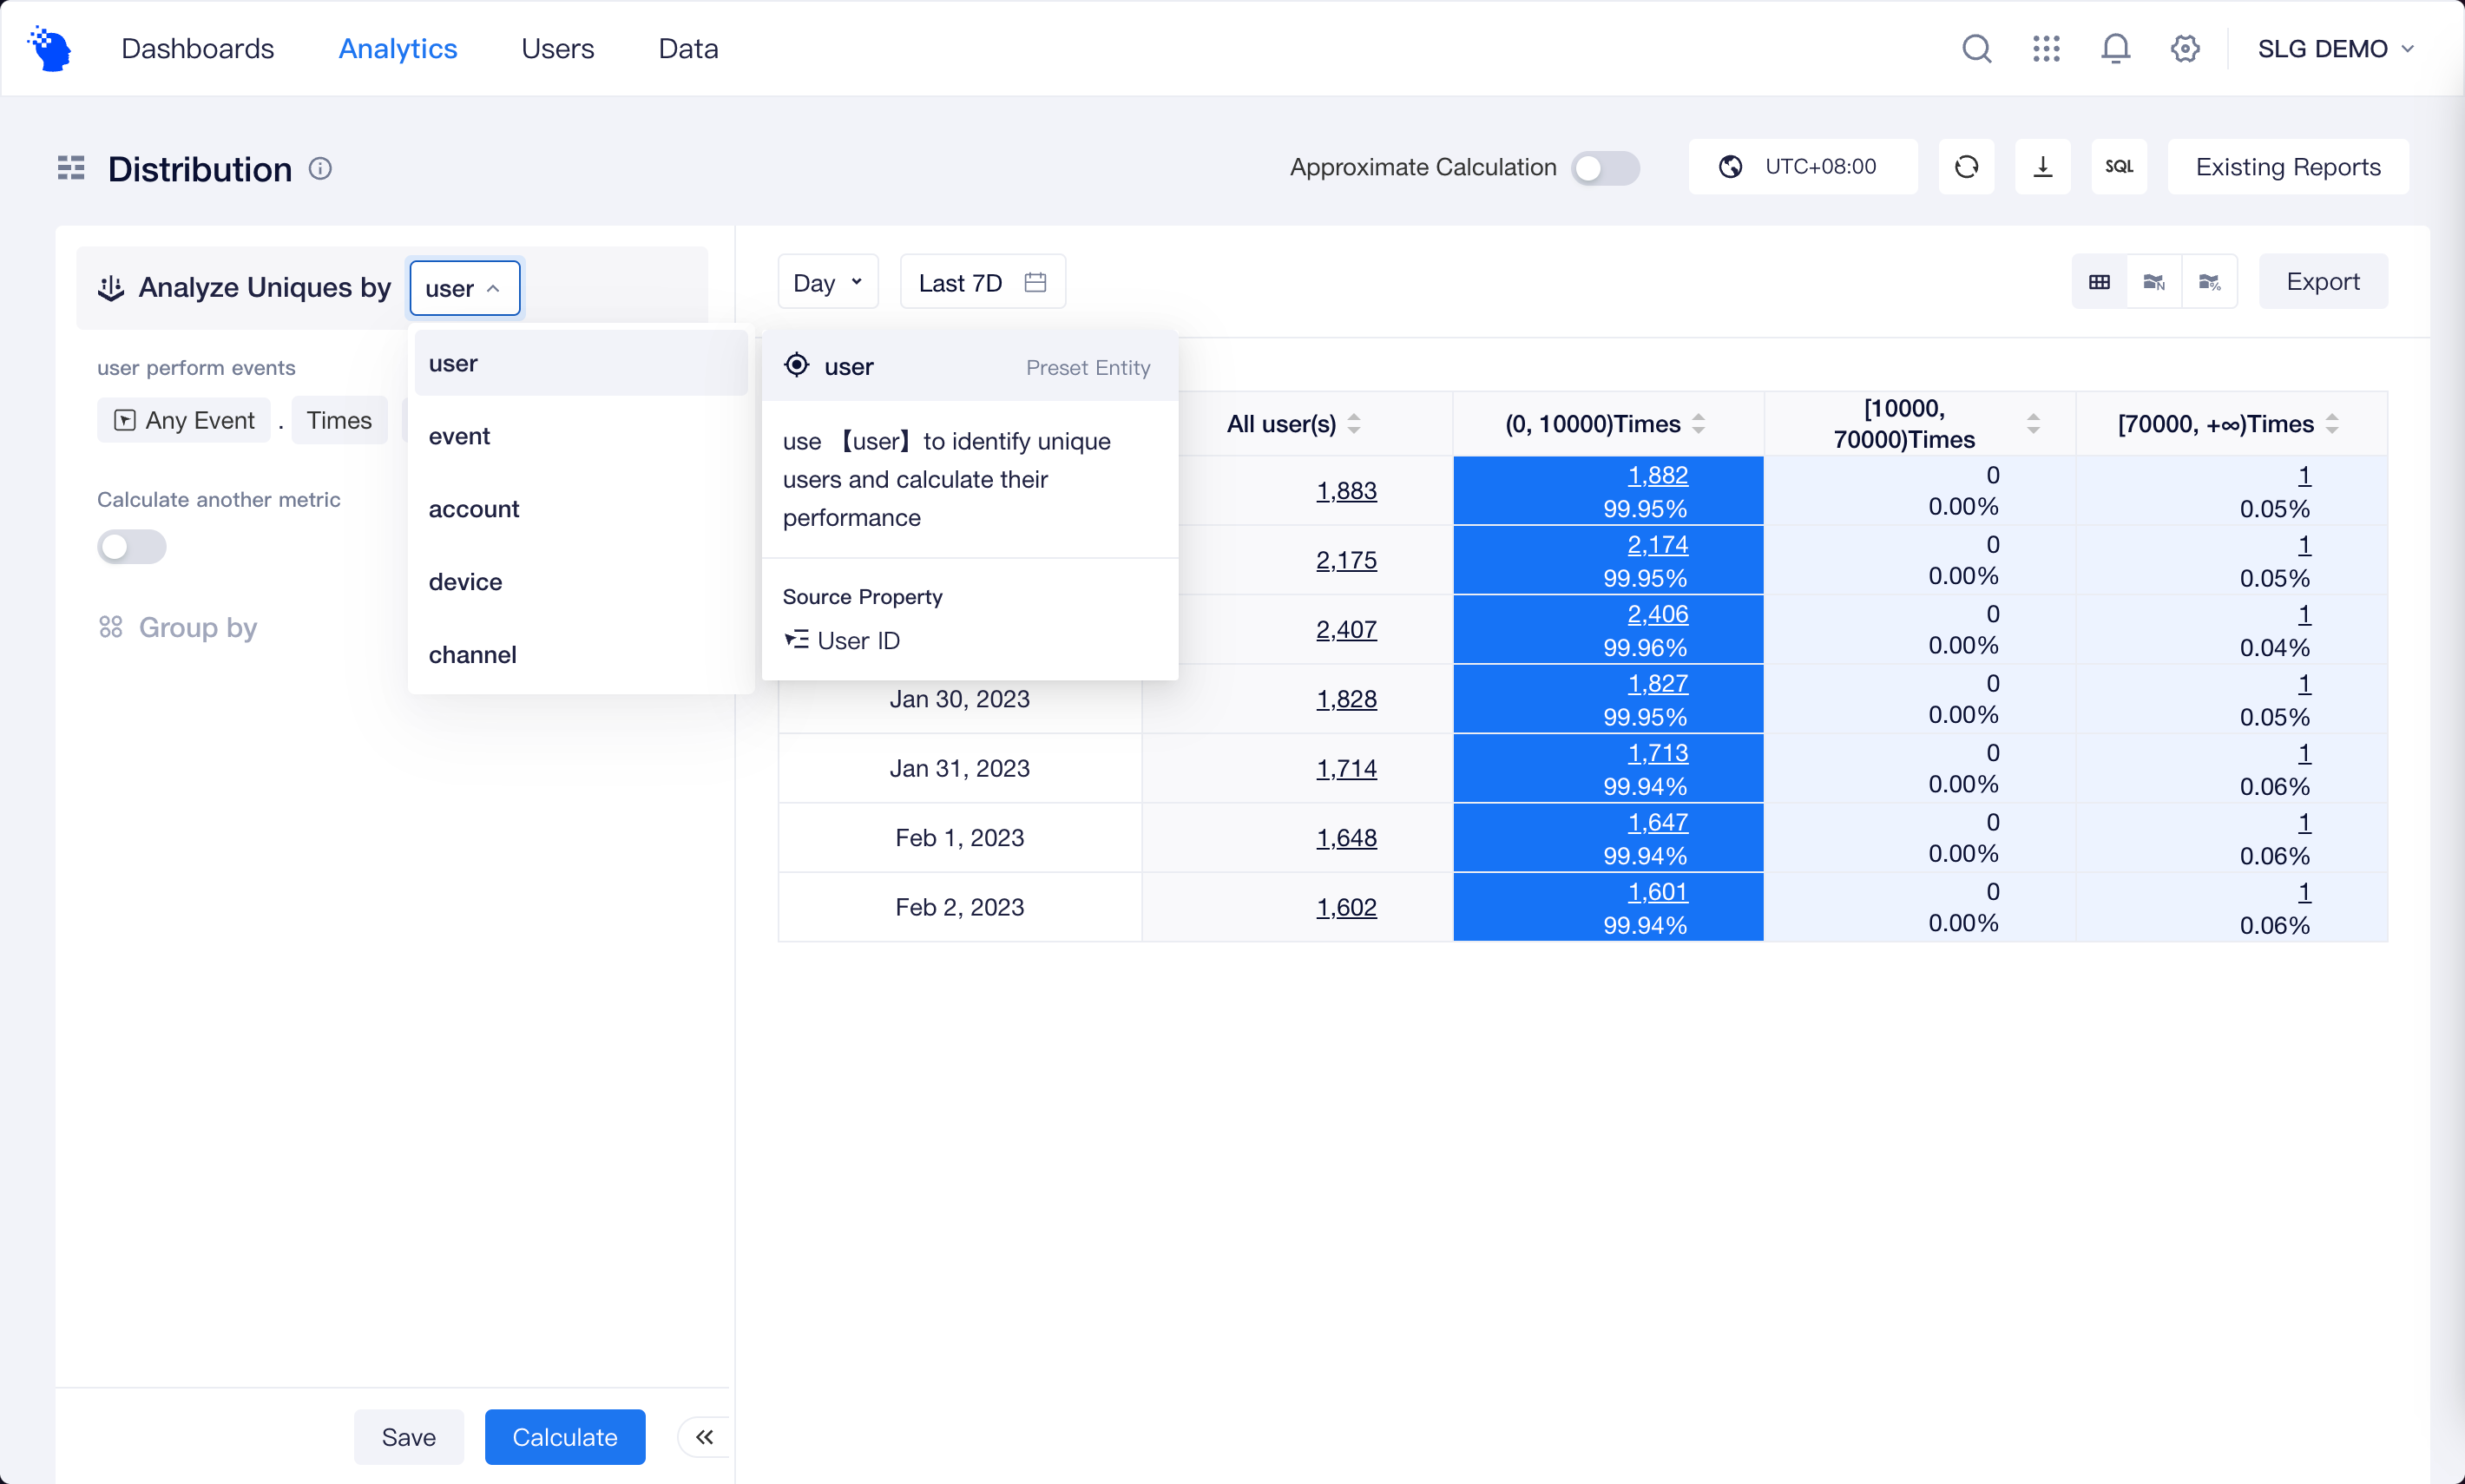2465x1484 pixels.
Task: Open the 2,175 all users link
Action: pyautogui.click(x=1346, y=560)
